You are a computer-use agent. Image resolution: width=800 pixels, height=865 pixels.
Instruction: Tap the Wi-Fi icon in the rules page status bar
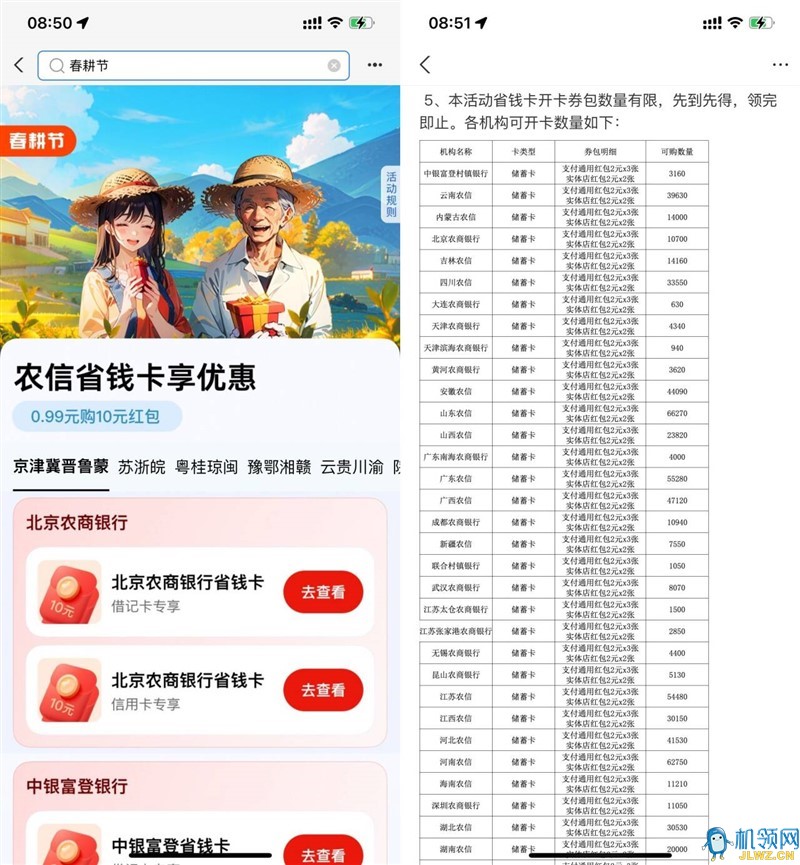(x=735, y=23)
